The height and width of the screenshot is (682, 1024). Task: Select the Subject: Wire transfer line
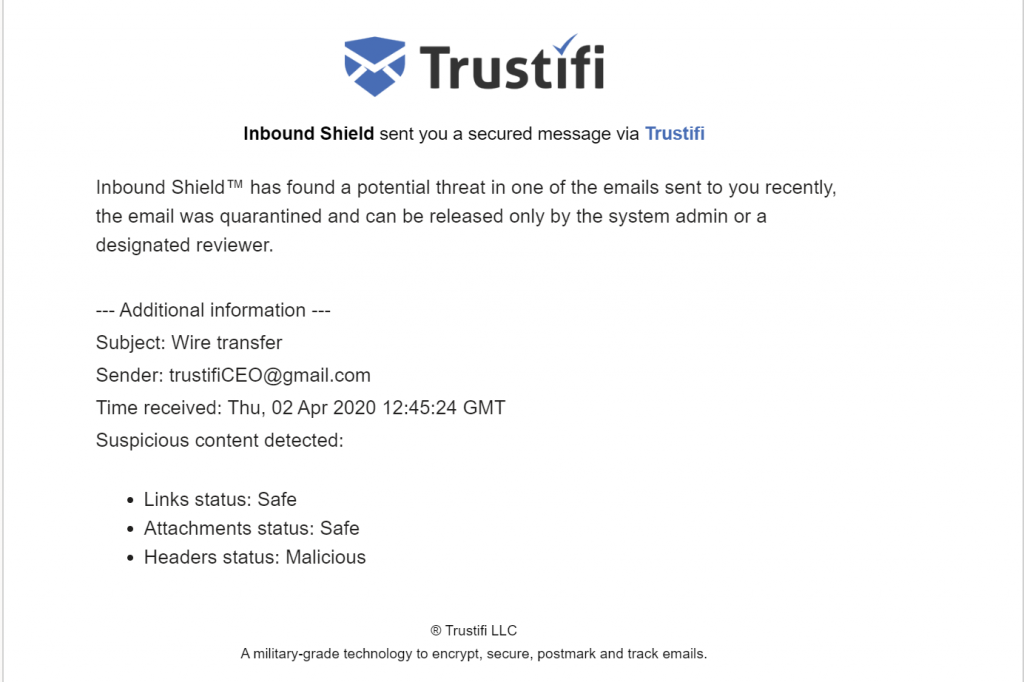(189, 342)
